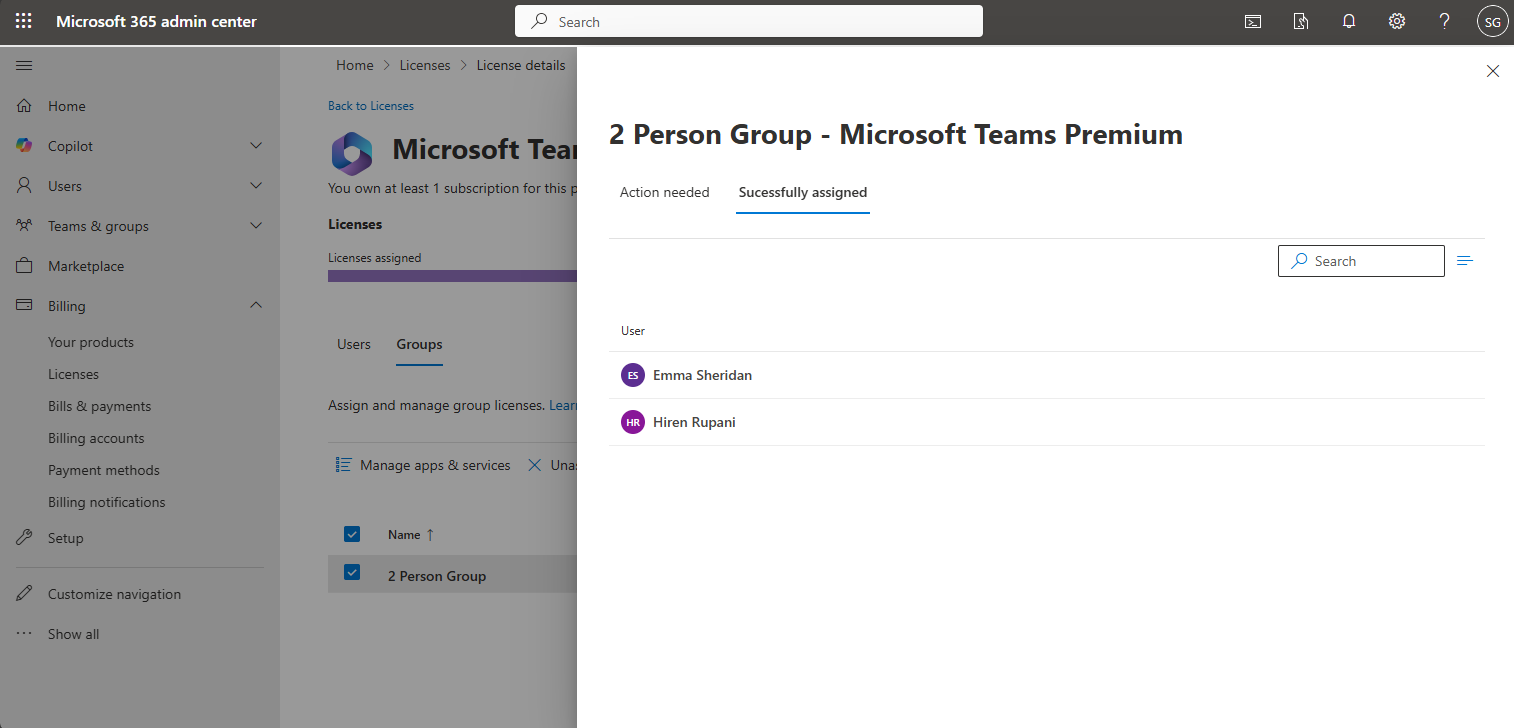Click the Manage apps & services list icon

point(343,465)
